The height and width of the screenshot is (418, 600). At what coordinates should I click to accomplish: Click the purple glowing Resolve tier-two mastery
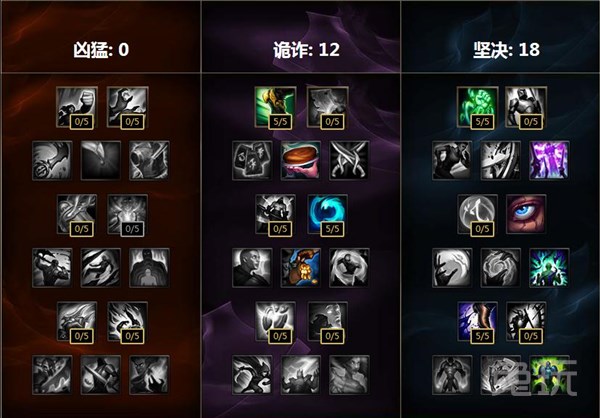click(x=549, y=160)
